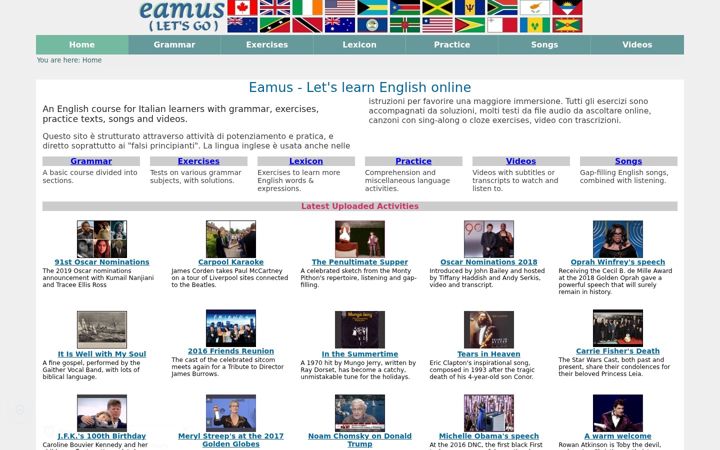The height and width of the screenshot is (450, 720).
Task: Open The Penultimate Supper link
Action: pos(360,262)
